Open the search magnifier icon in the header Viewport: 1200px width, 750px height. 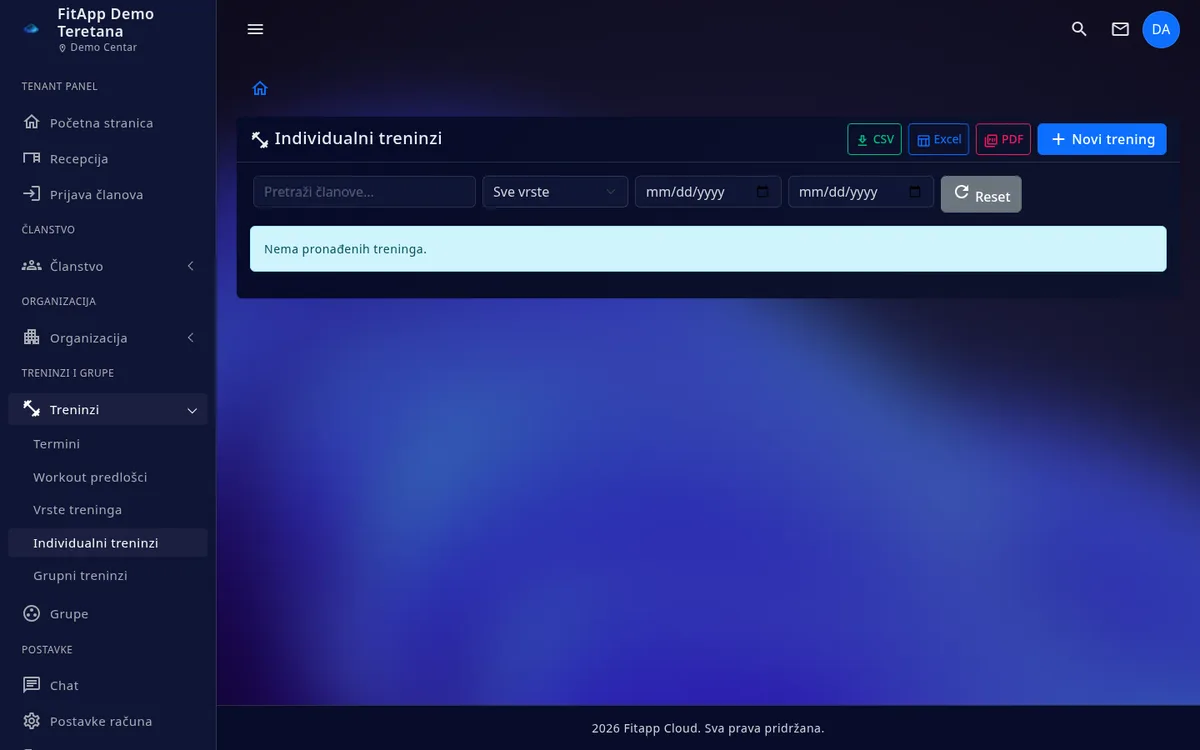(1079, 29)
